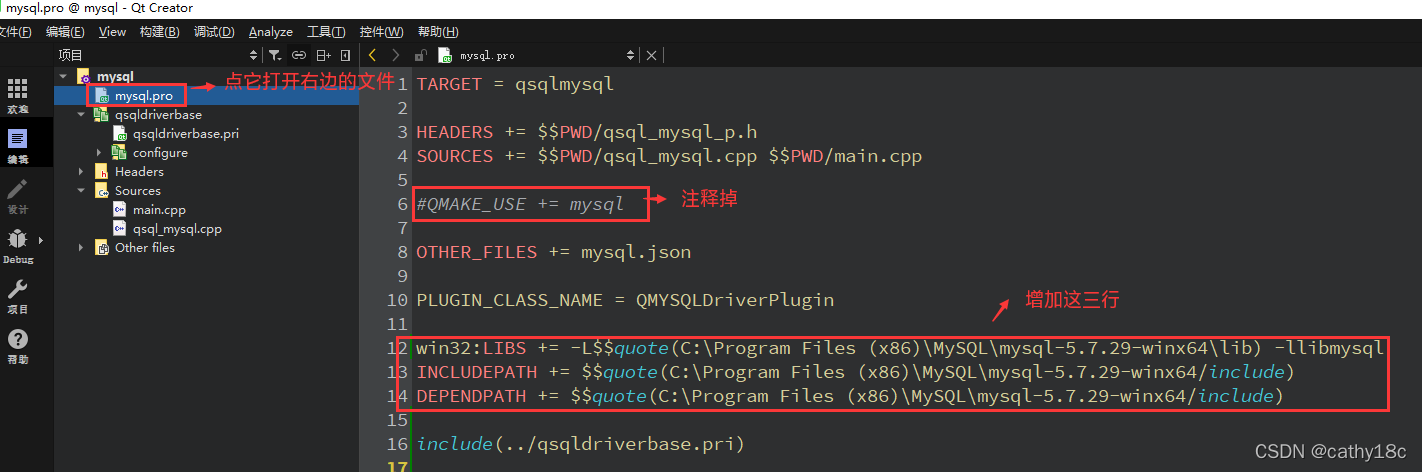Click INCLUDEPATH line in editor
This screenshot has width=1422, height=472.
click(856, 372)
